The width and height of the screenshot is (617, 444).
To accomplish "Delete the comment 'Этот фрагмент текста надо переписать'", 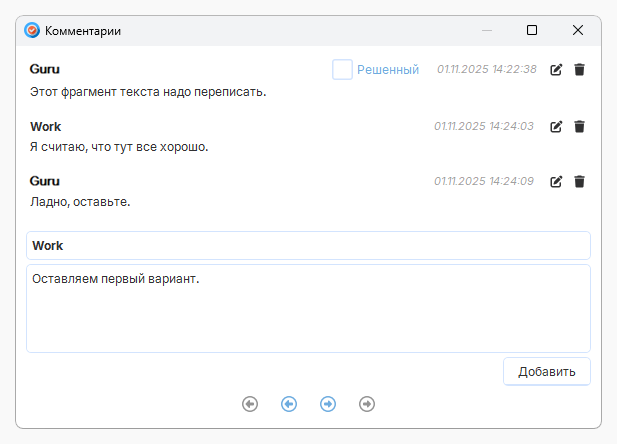I will point(579,70).
